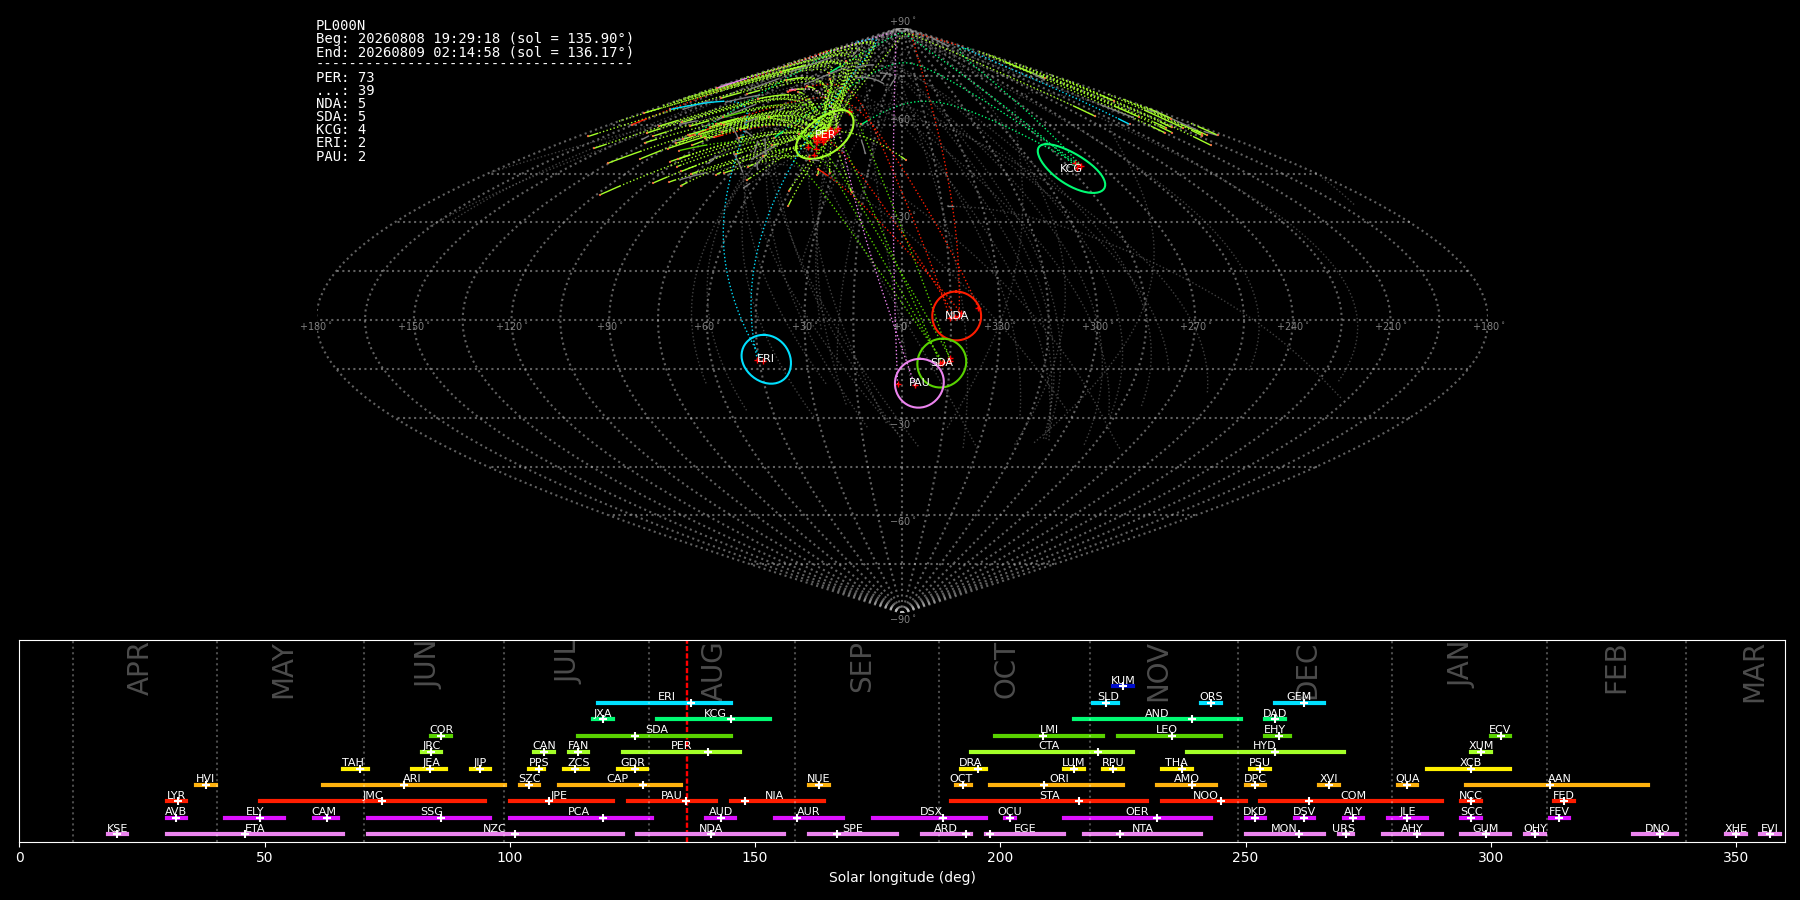Click the pink PAU radiant circle on the map
The width and height of the screenshot is (1800, 900).
[x=919, y=383]
